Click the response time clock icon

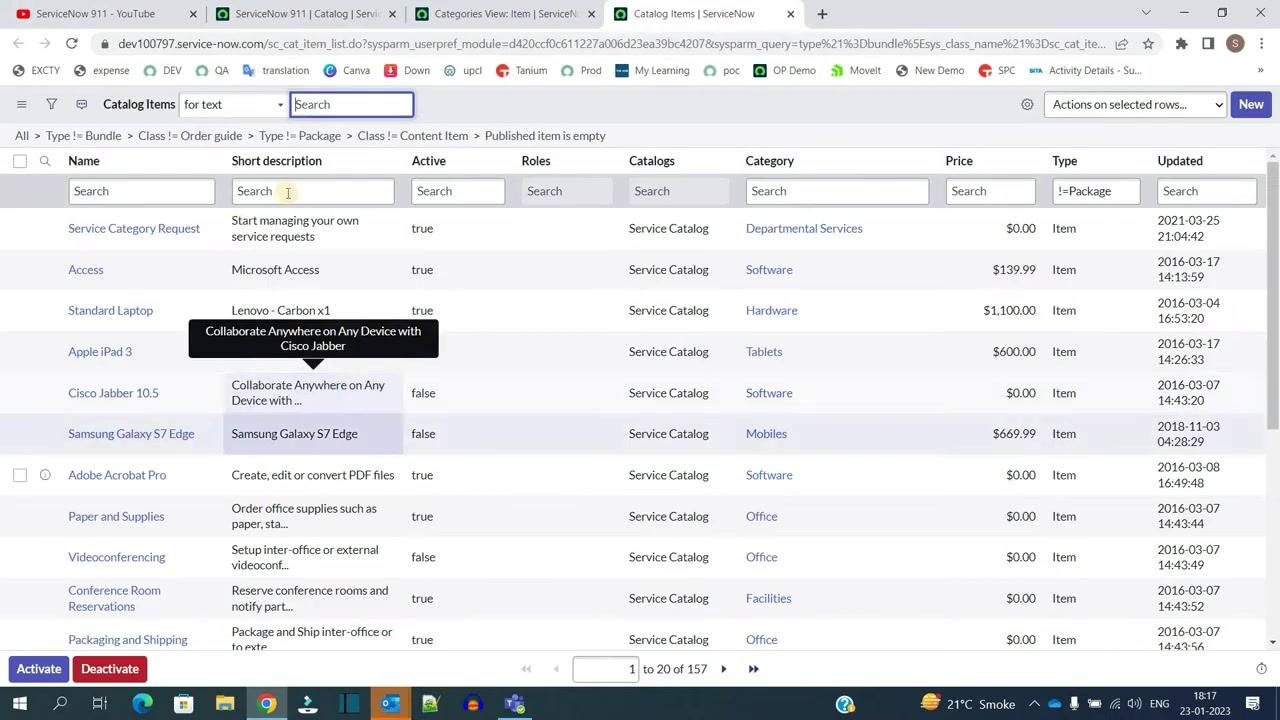coord(1261,669)
